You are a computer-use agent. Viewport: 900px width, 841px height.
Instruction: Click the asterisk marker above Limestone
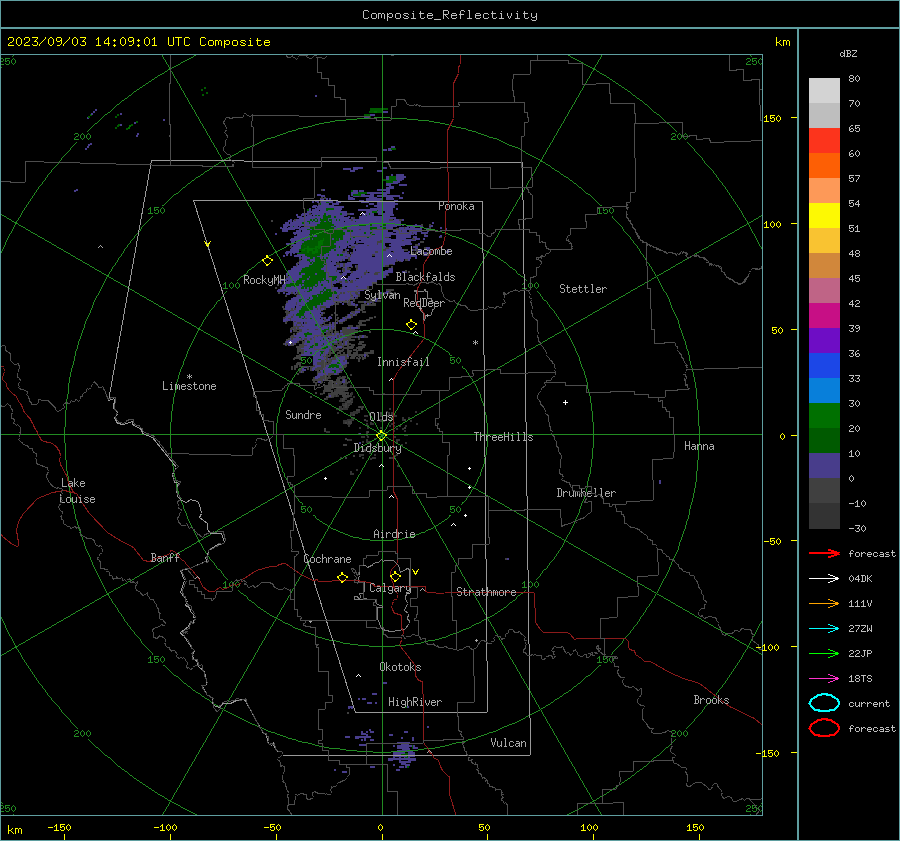click(189, 377)
